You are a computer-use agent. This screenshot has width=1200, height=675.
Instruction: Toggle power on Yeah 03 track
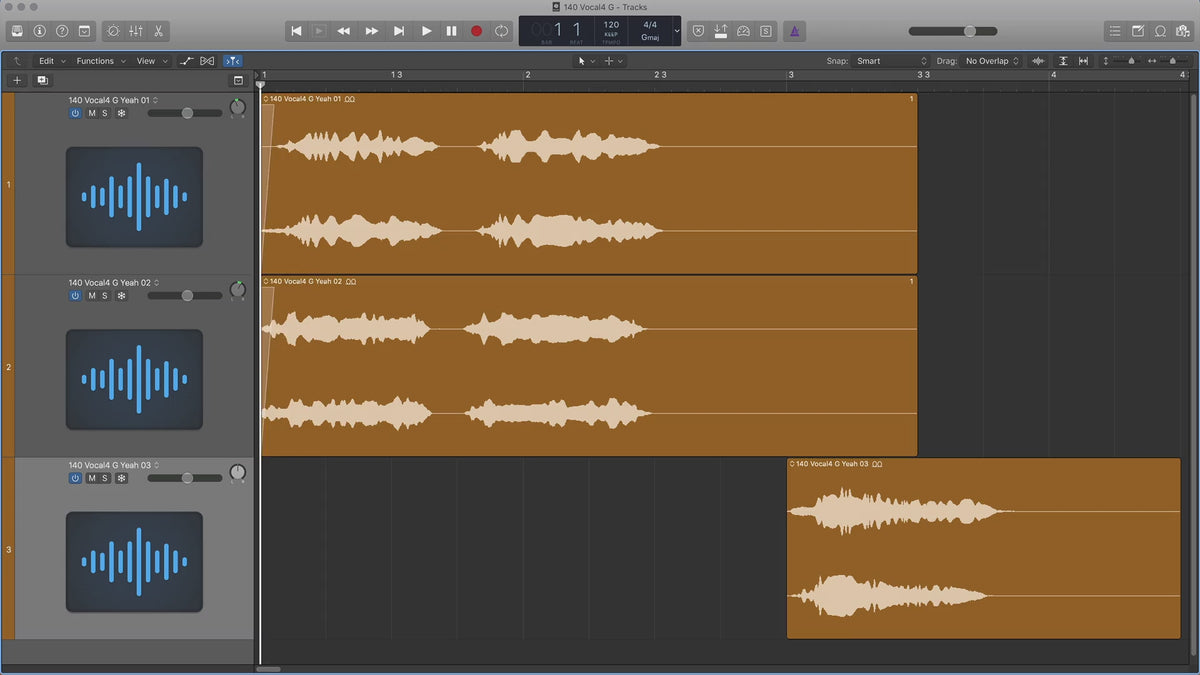pos(75,478)
